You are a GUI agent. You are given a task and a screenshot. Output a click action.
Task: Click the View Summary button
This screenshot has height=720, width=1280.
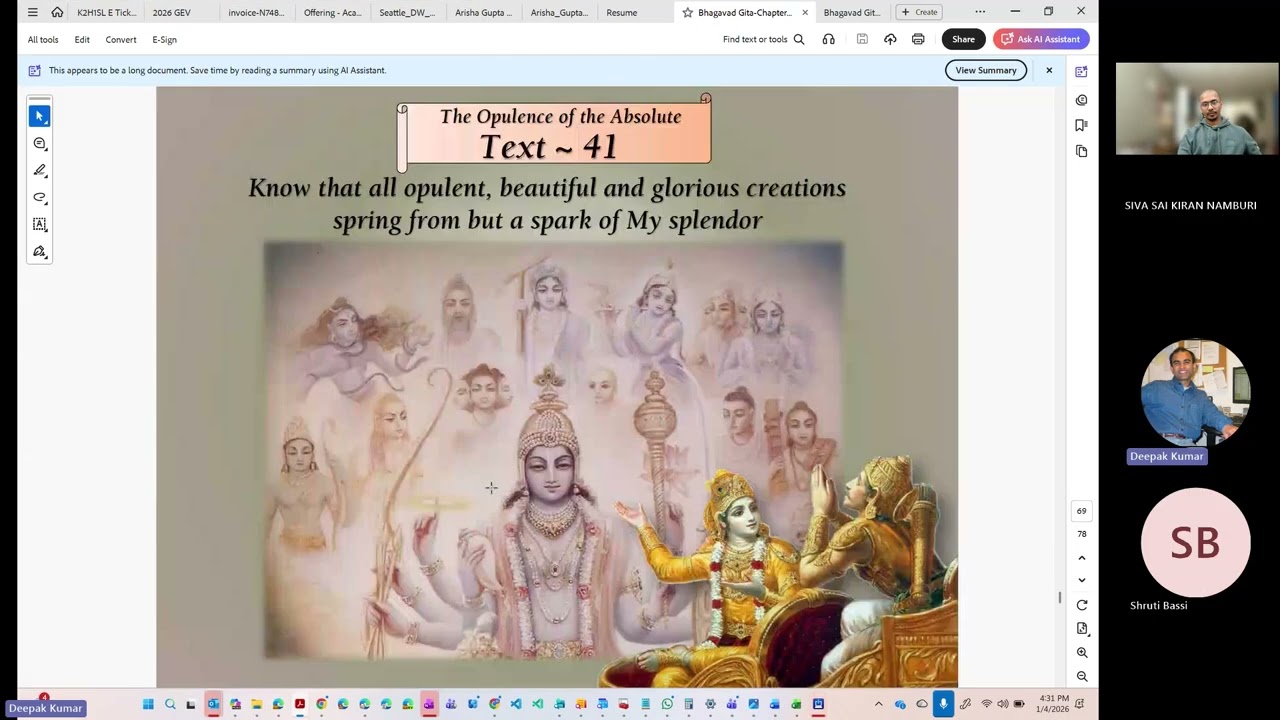point(986,70)
